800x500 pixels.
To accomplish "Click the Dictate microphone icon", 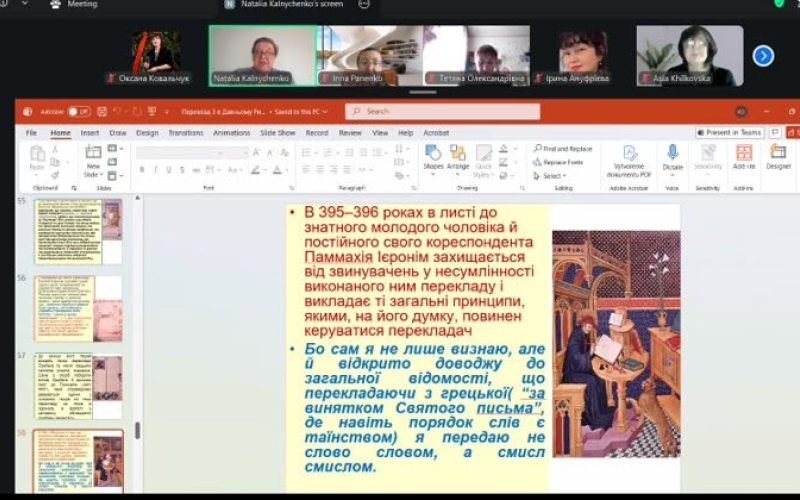I will click(x=672, y=152).
